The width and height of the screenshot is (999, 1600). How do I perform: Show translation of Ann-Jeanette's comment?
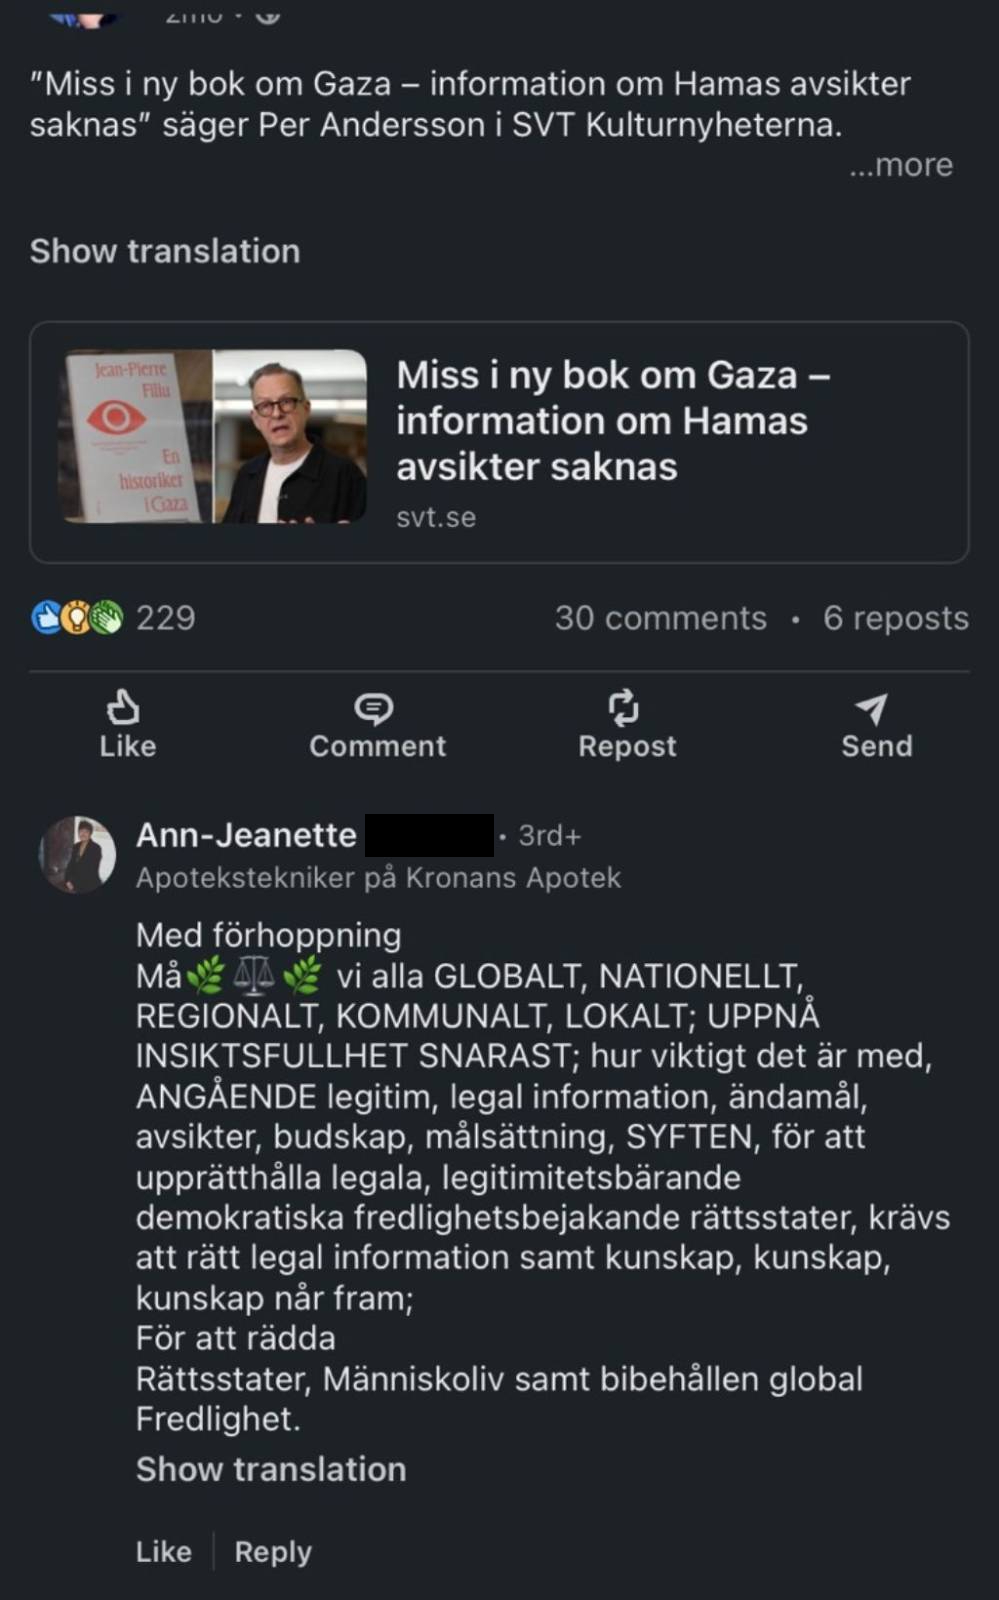click(x=271, y=1469)
